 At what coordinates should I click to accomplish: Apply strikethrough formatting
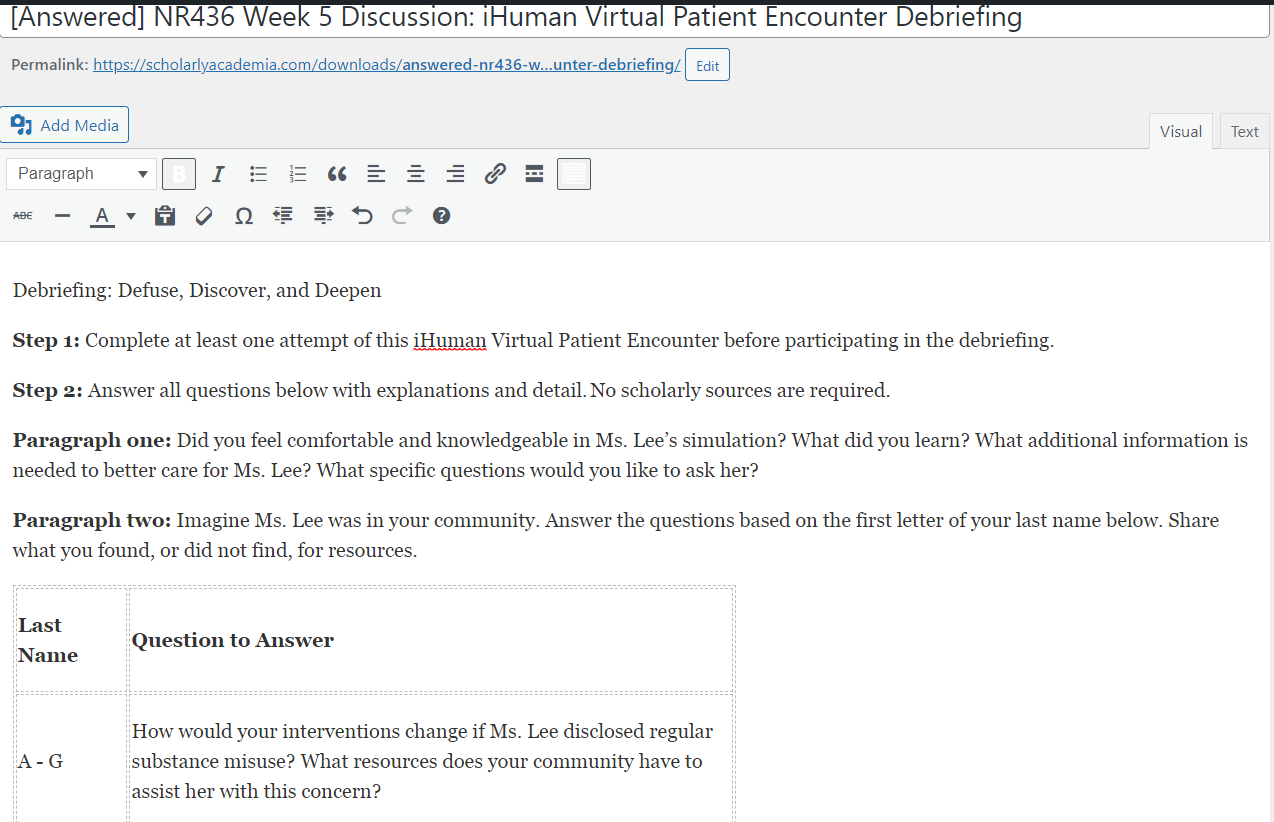point(23,216)
